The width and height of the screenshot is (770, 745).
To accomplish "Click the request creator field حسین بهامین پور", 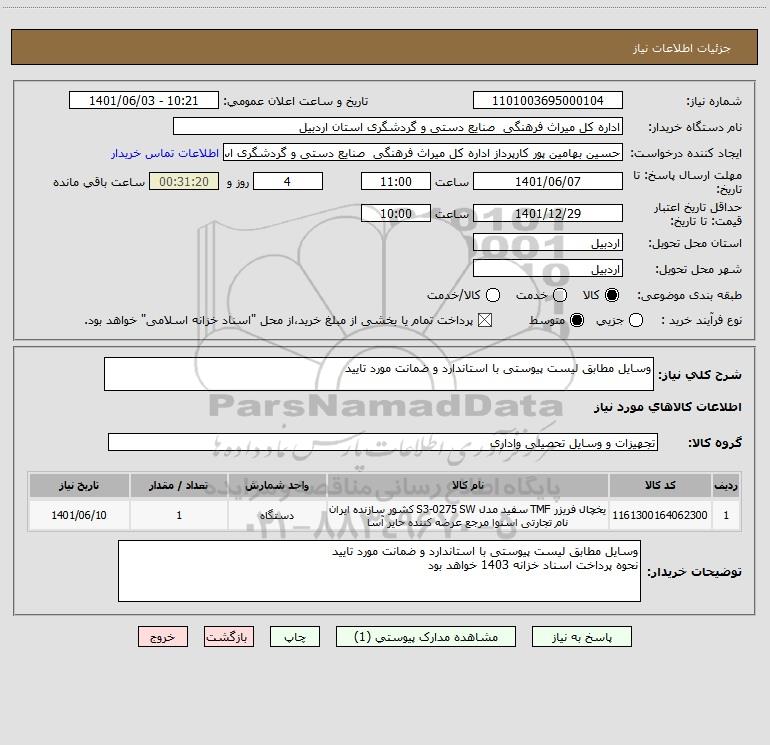I will coord(423,153).
